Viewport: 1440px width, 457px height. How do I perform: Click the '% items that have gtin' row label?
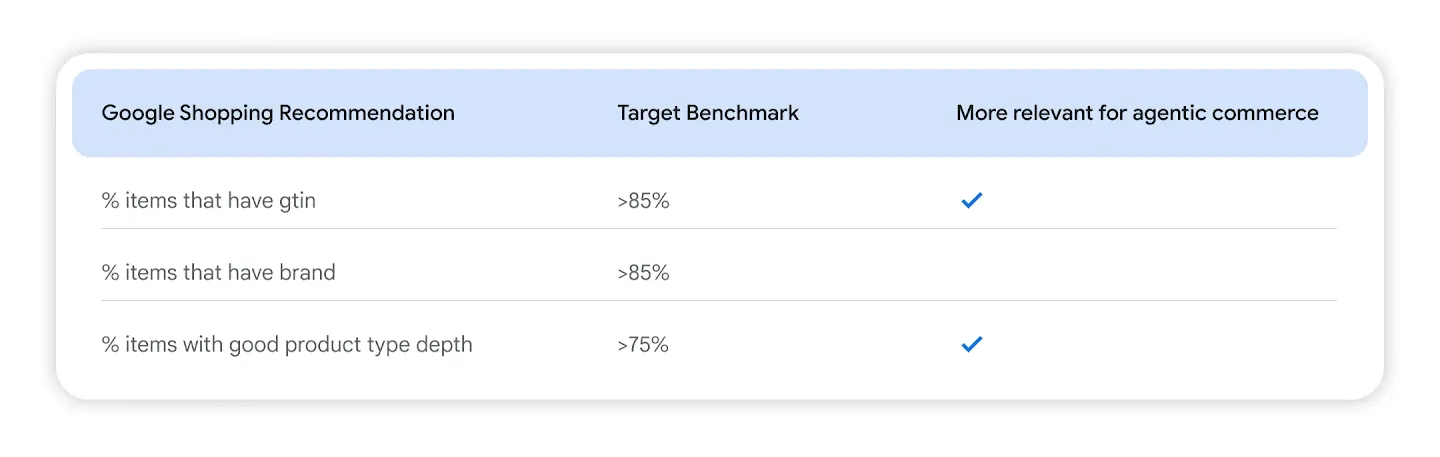pyautogui.click(x=209, y=200)
